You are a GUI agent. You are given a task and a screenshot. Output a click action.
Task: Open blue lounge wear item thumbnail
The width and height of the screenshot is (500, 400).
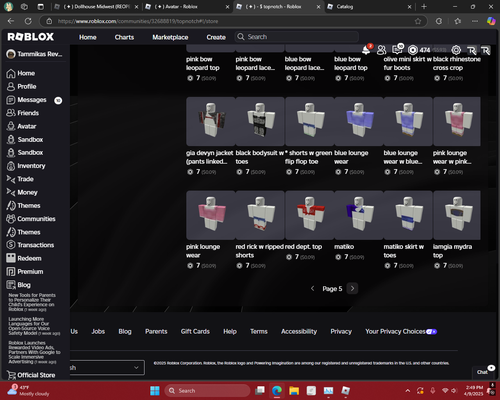pyautogui.click(x=359, y=121)
